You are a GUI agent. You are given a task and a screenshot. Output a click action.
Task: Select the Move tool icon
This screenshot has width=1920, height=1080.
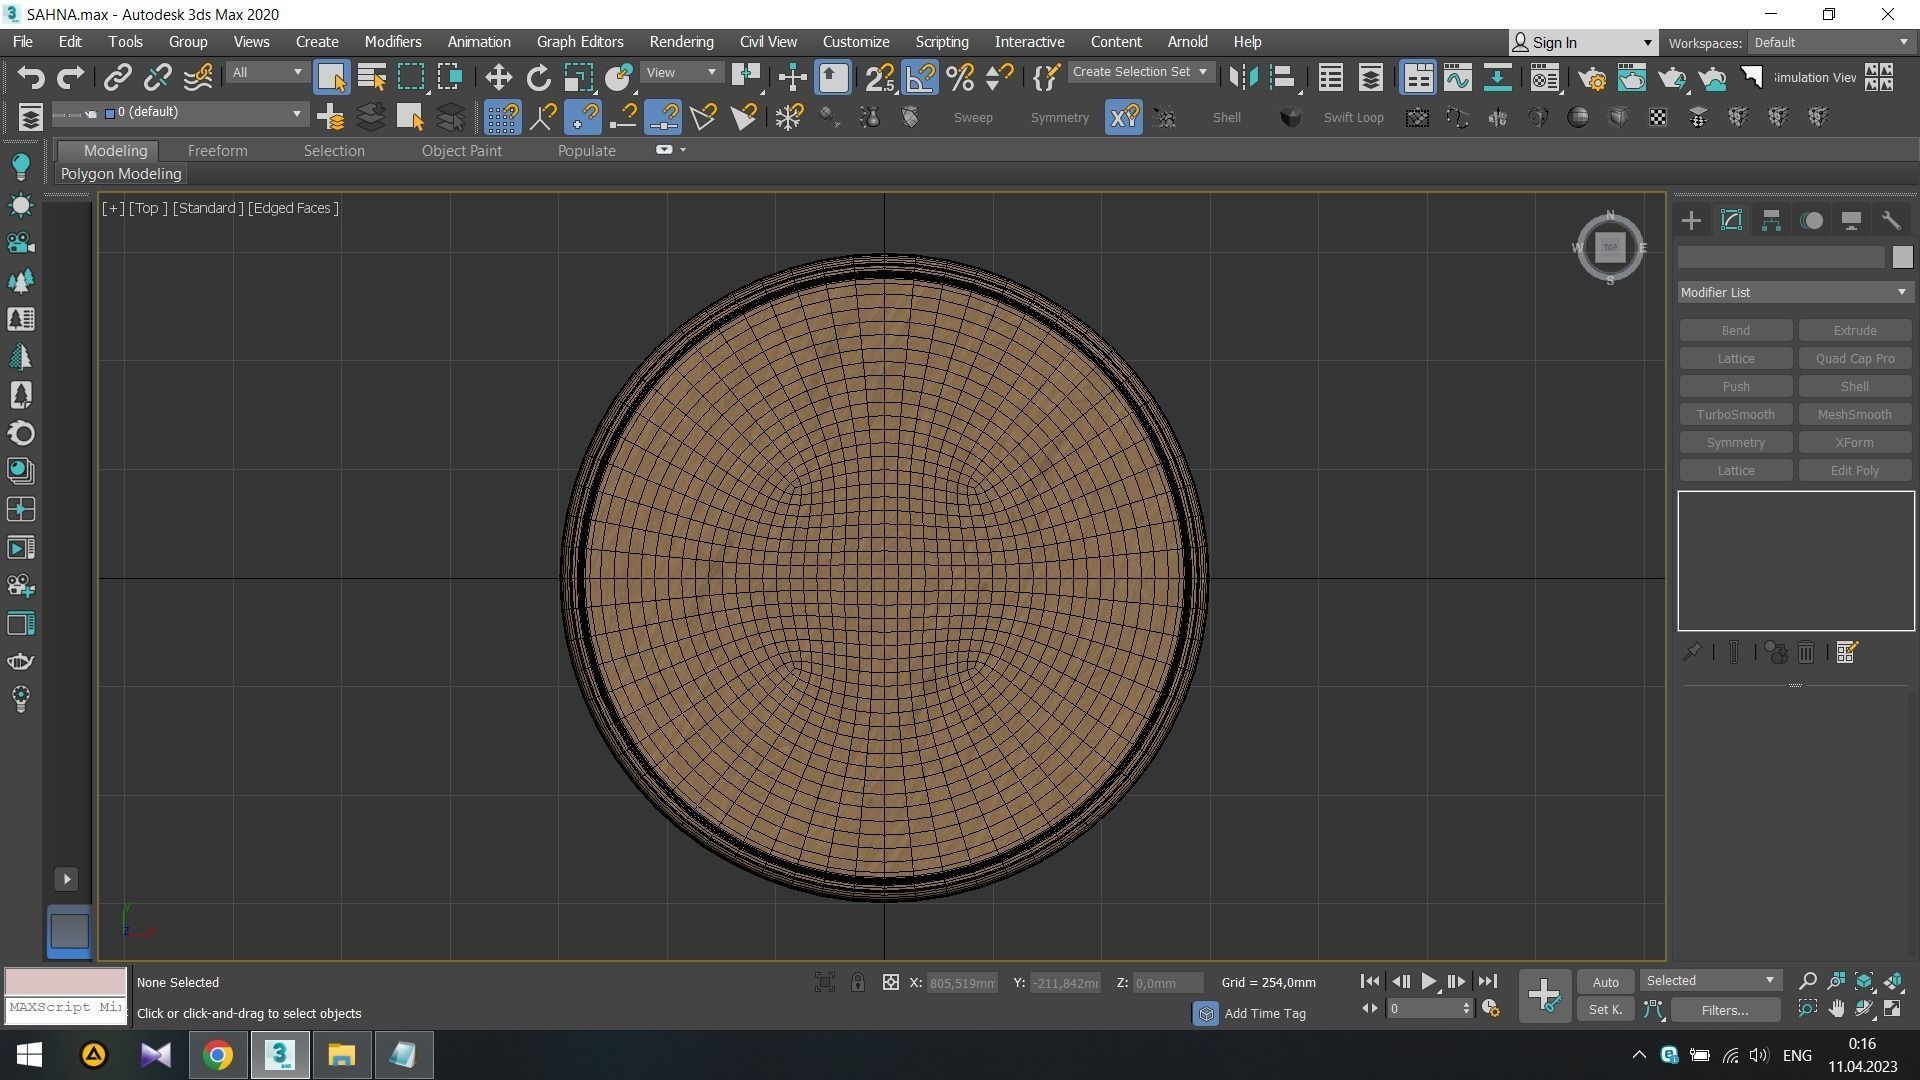(x=498, y=77)
